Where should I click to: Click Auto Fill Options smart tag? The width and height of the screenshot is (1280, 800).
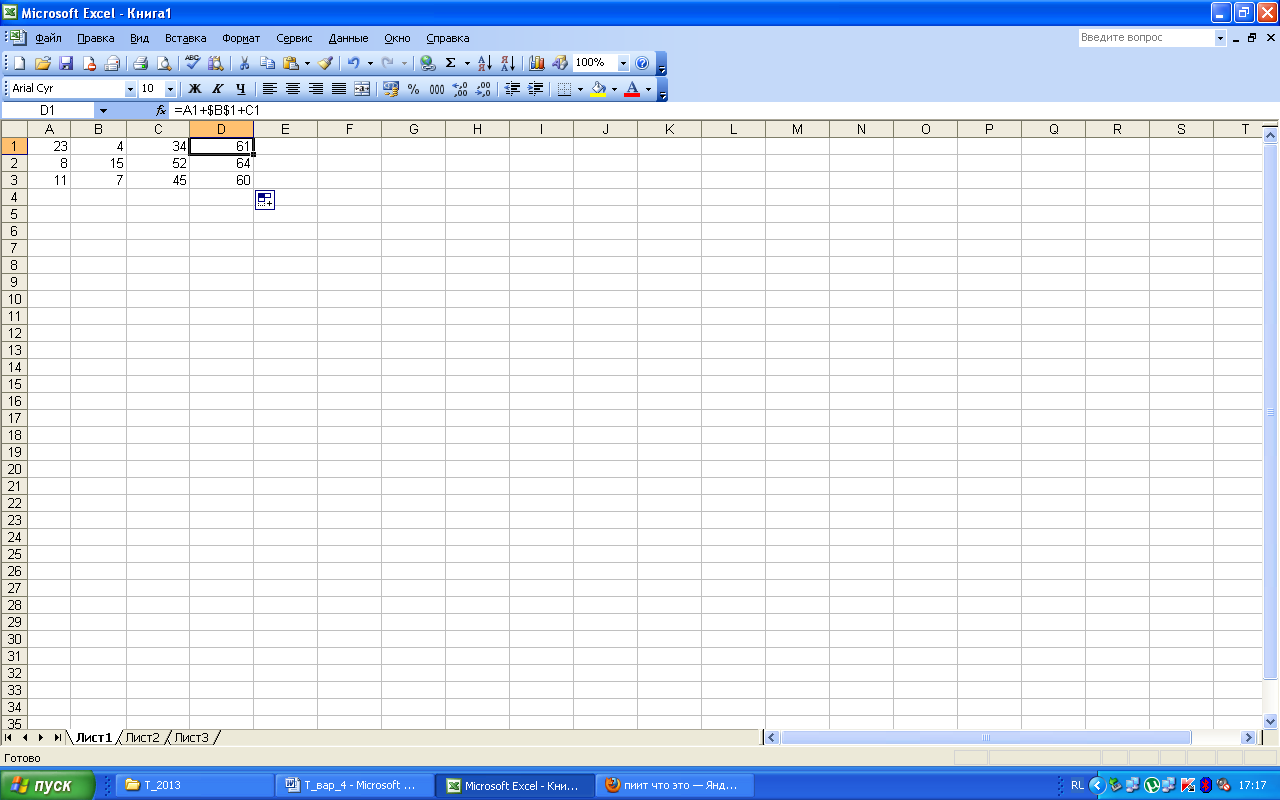coord(265,200)
